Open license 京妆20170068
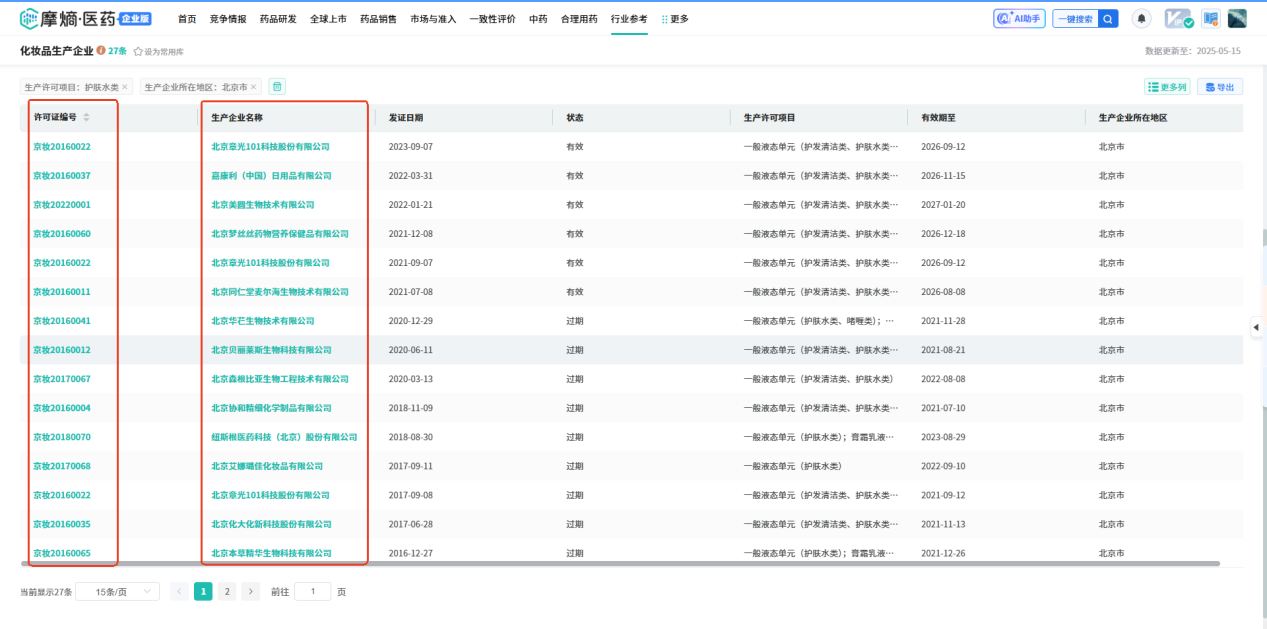1267x629 pixels. pyautogui.click(x=62, y=466)
